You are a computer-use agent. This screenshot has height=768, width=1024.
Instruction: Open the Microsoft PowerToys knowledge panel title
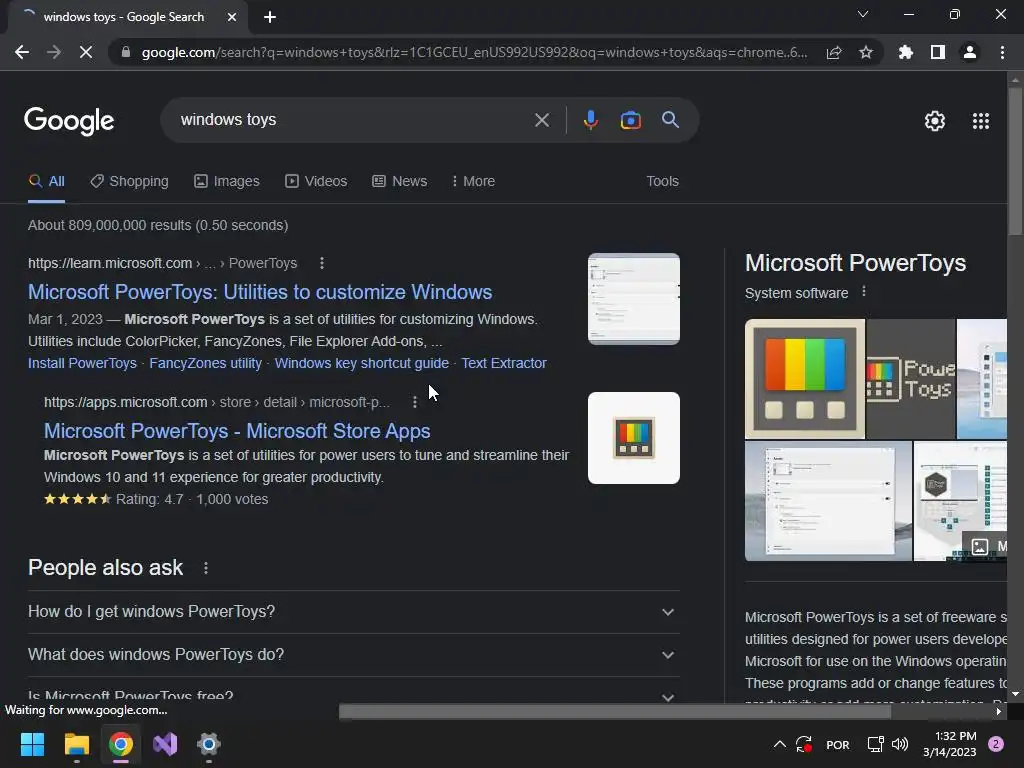pos(855,263)
